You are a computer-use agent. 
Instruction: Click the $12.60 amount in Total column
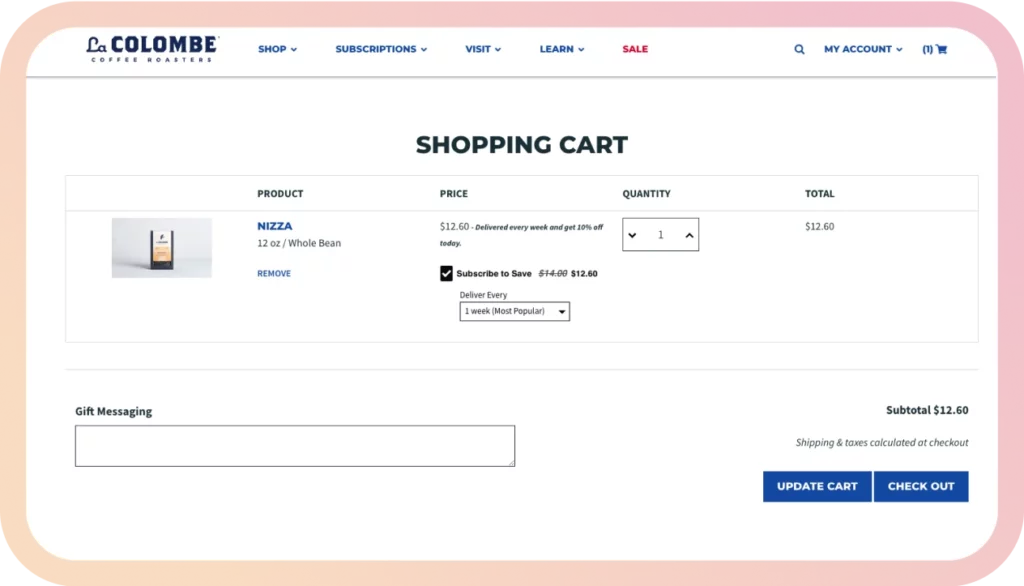click(819, 226)
